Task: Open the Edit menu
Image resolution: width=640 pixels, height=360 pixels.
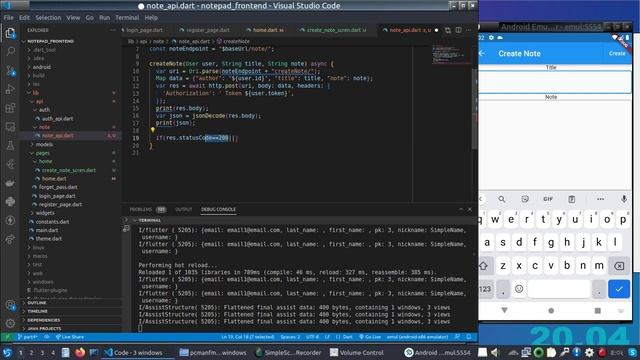Action: (24, 18)
